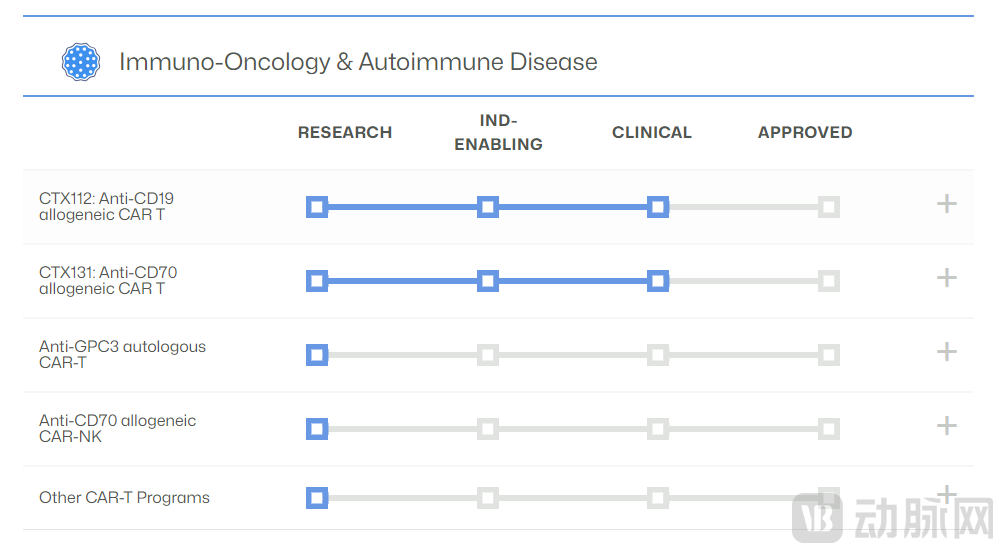Click Other CAR-T Programs Research marker
This screenshot has height=553, width=1003.
pyautogui.click(x=317, y=498)
